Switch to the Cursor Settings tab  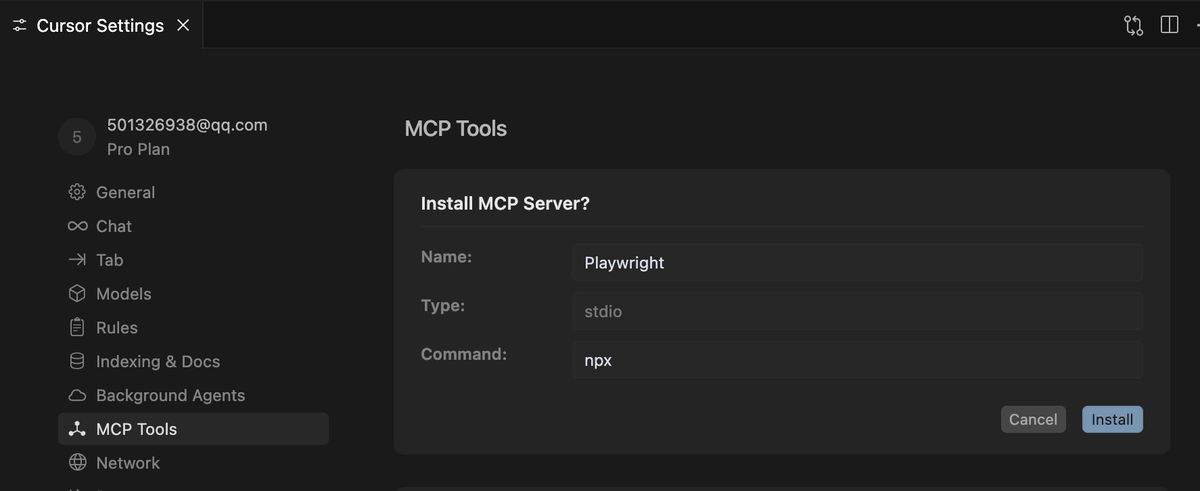(100, 26)
